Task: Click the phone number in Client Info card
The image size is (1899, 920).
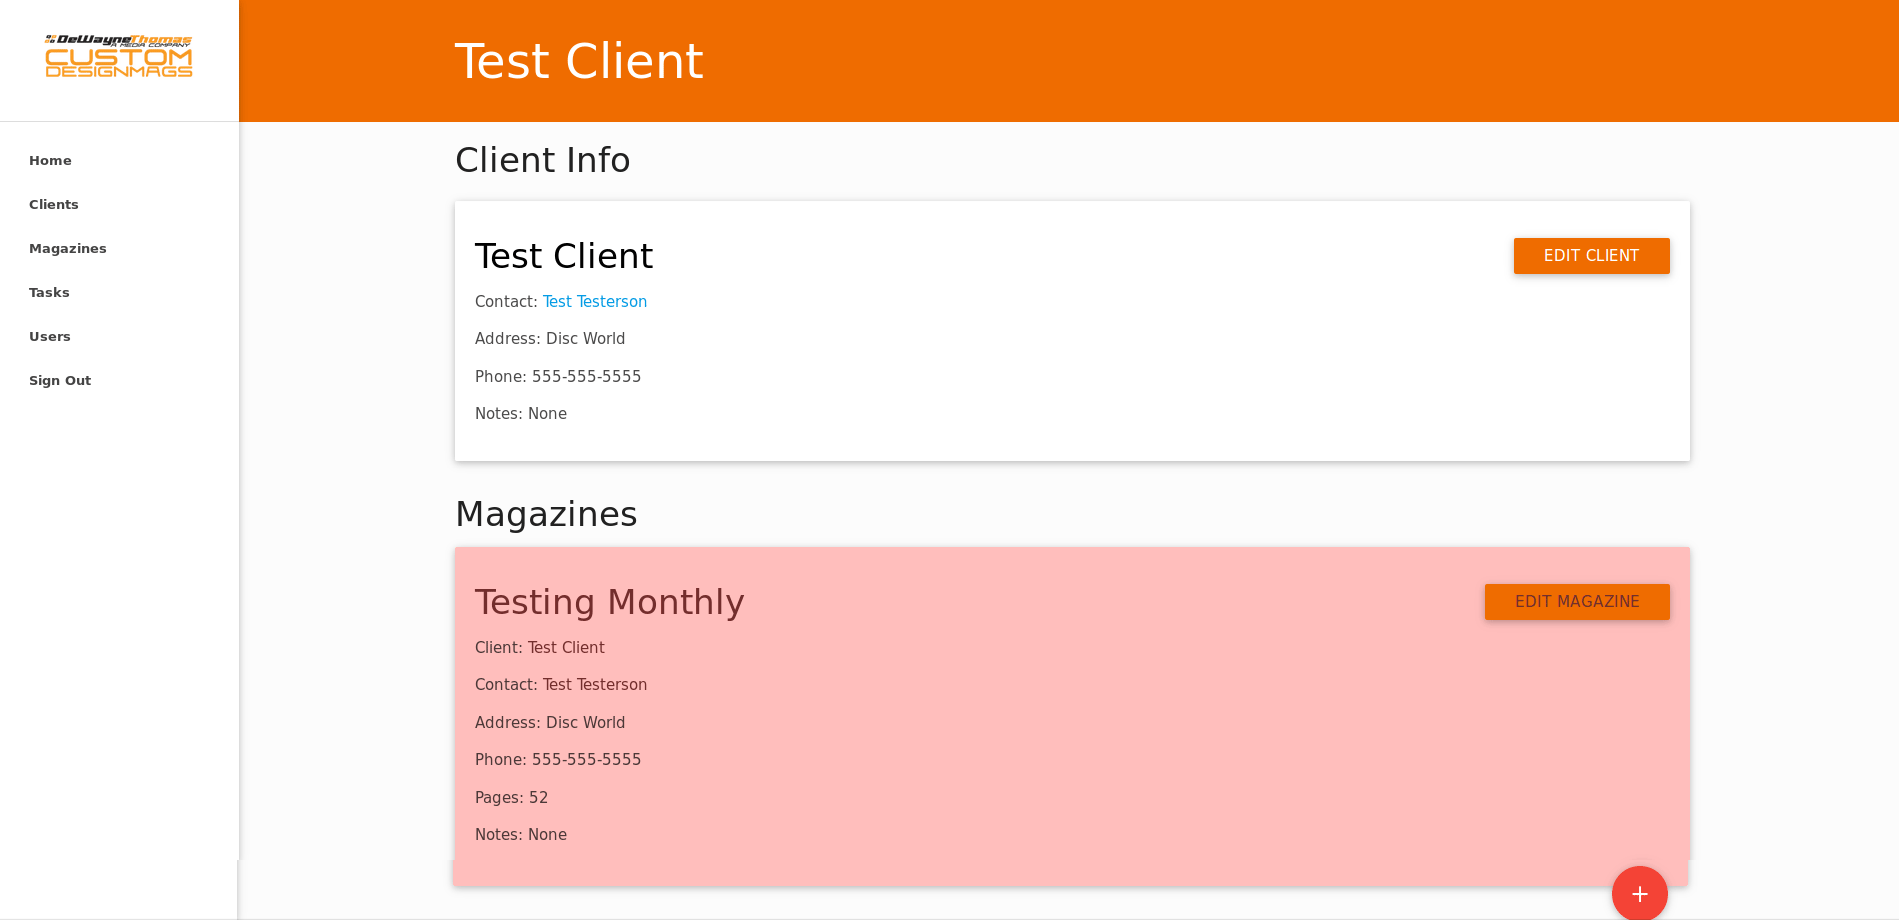Action: click(x=586, y=377)
